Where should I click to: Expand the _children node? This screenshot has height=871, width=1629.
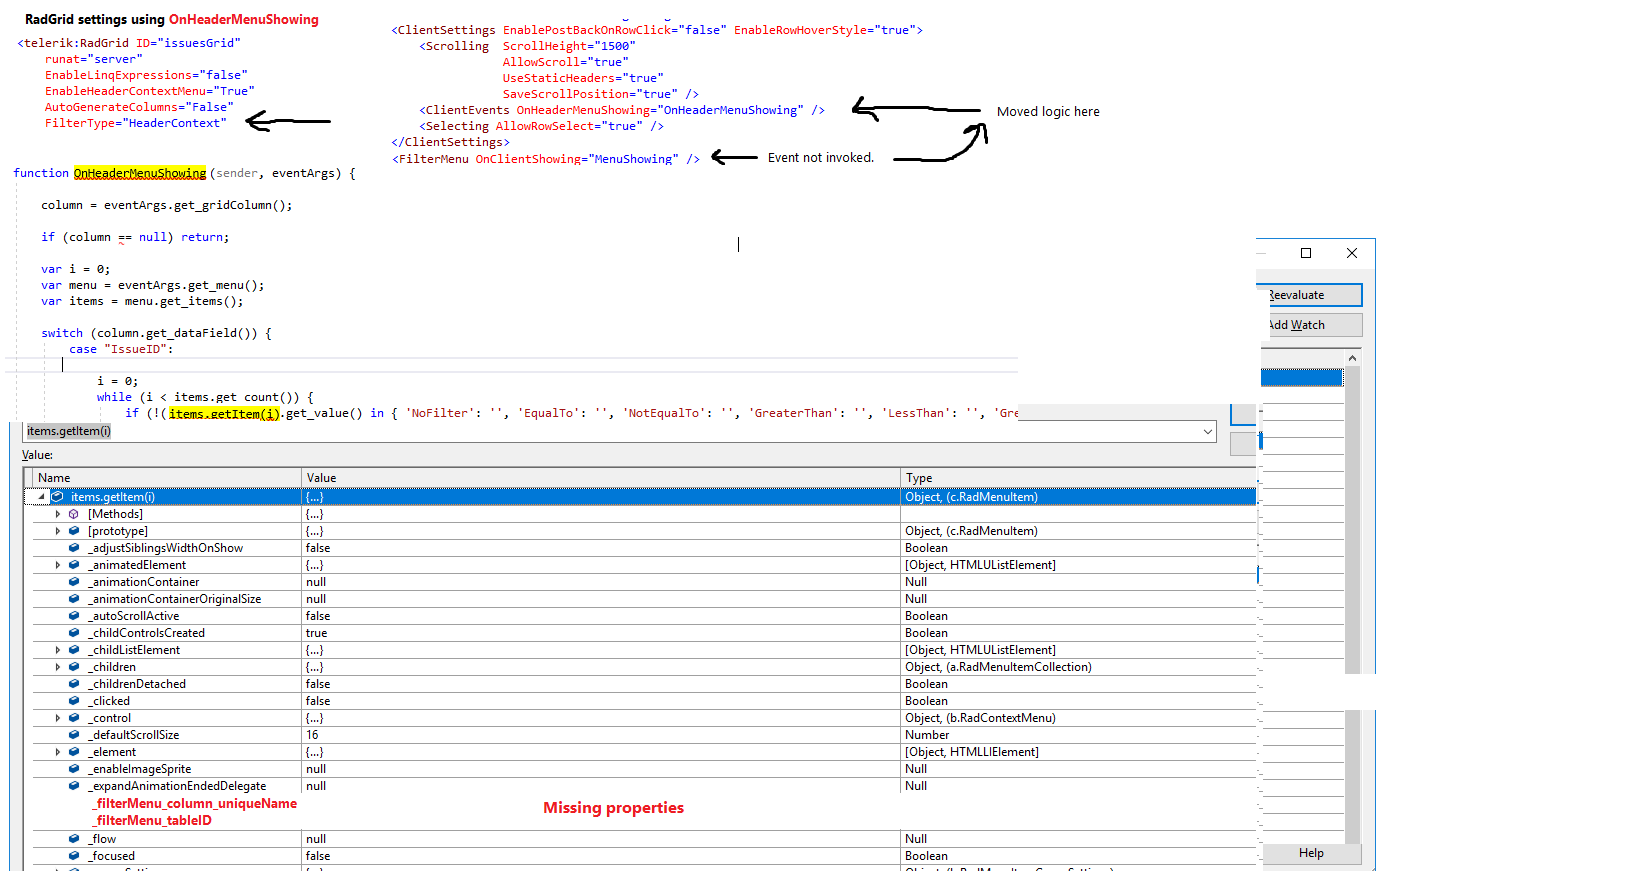[x=58, y=667]
